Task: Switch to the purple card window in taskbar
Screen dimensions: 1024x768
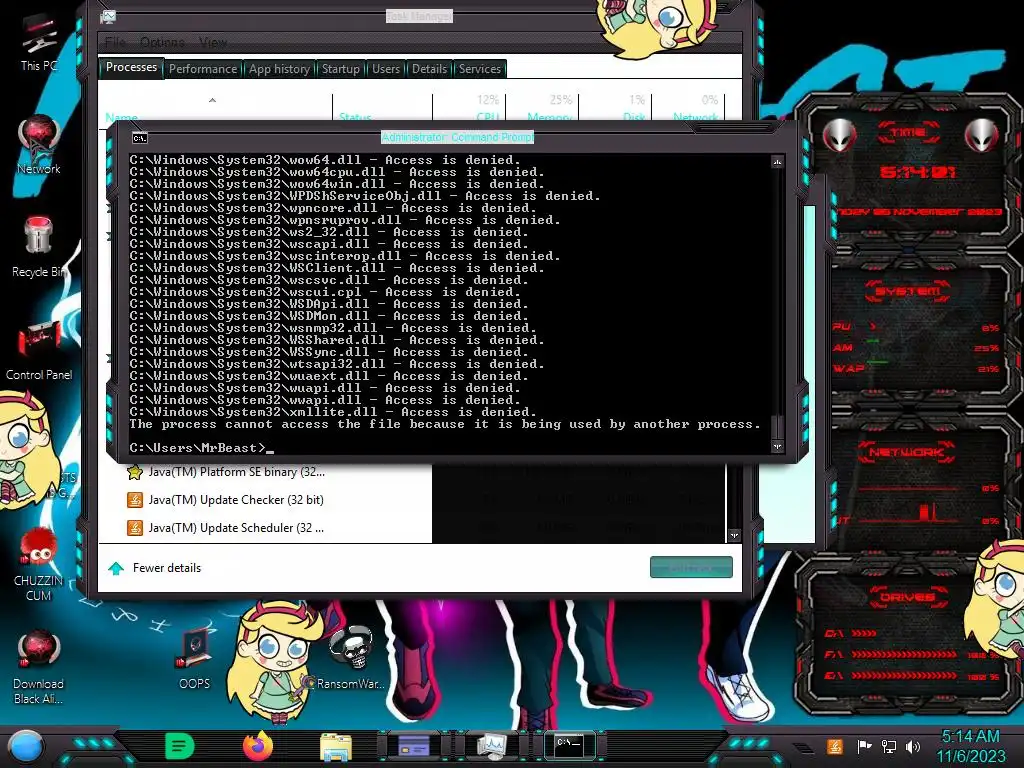Action: (x=414, y=745)
